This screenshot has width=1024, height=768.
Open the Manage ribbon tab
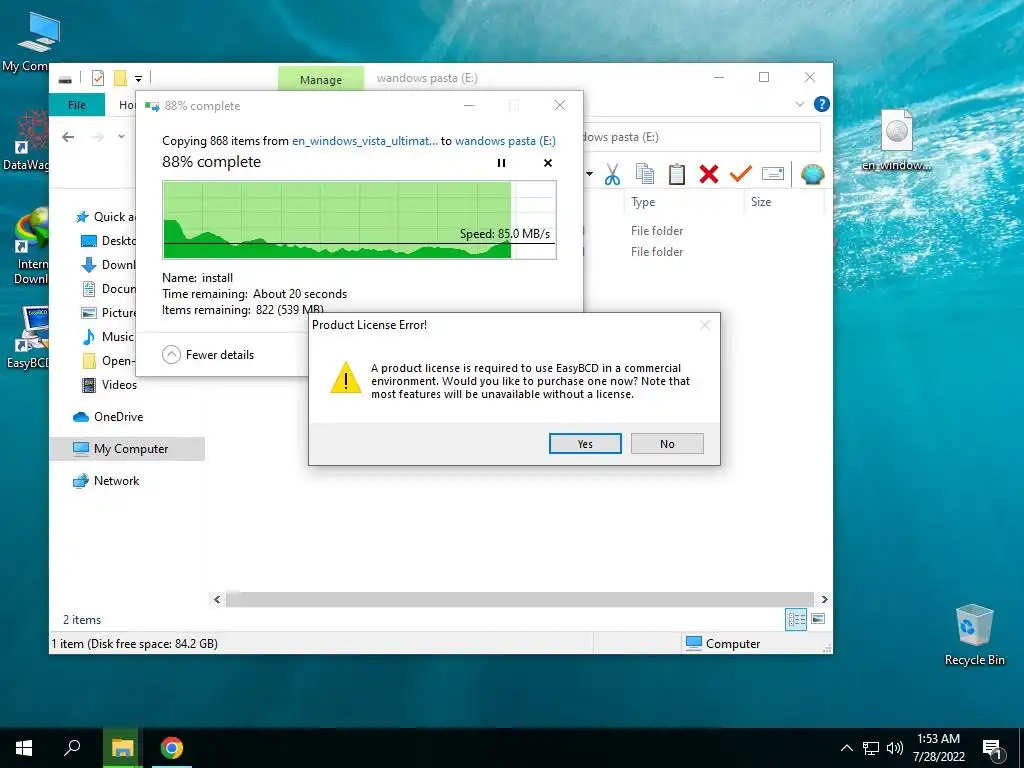[321, 79]
